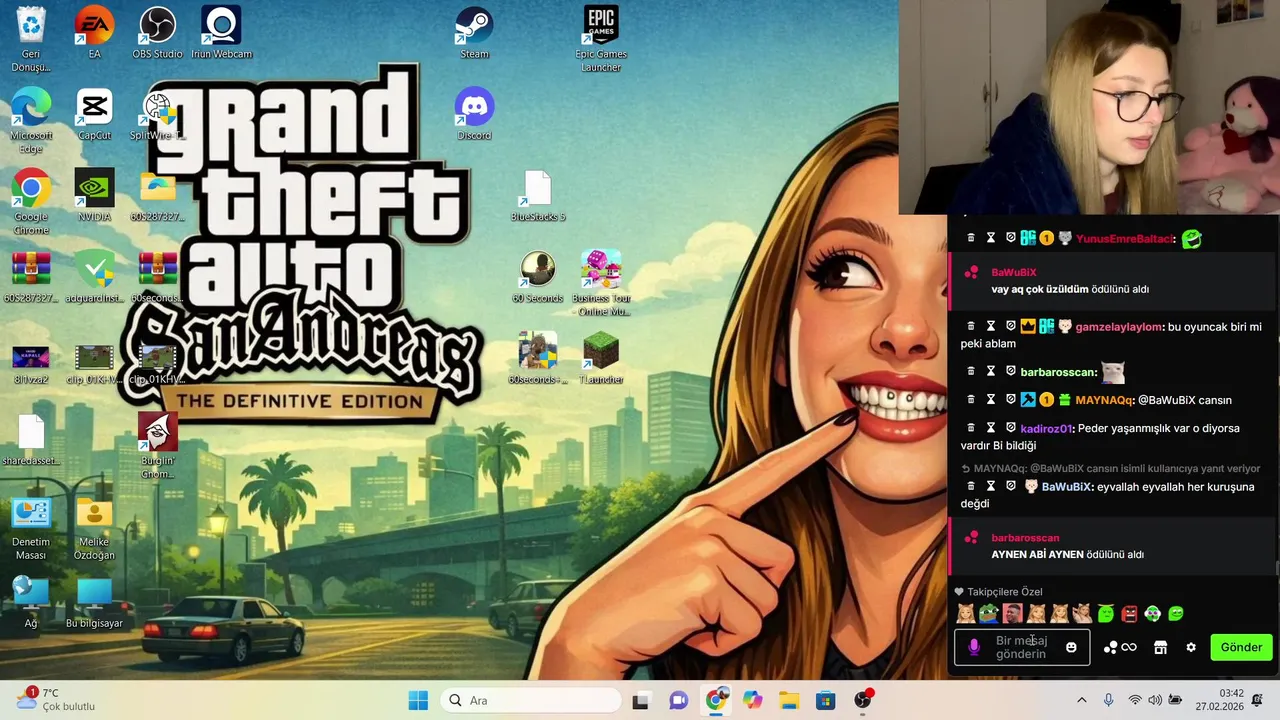Open the Recycle Bin (Geri Dönüşüm) icon

(x=31, y=38)
